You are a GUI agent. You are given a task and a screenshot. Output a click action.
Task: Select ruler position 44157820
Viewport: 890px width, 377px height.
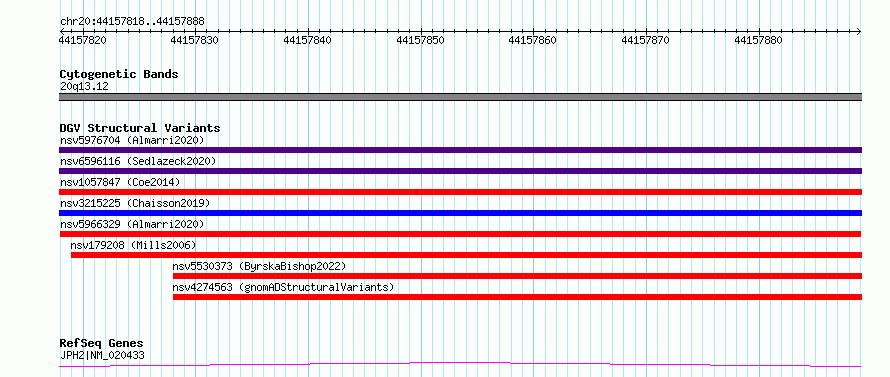point(82,40)
